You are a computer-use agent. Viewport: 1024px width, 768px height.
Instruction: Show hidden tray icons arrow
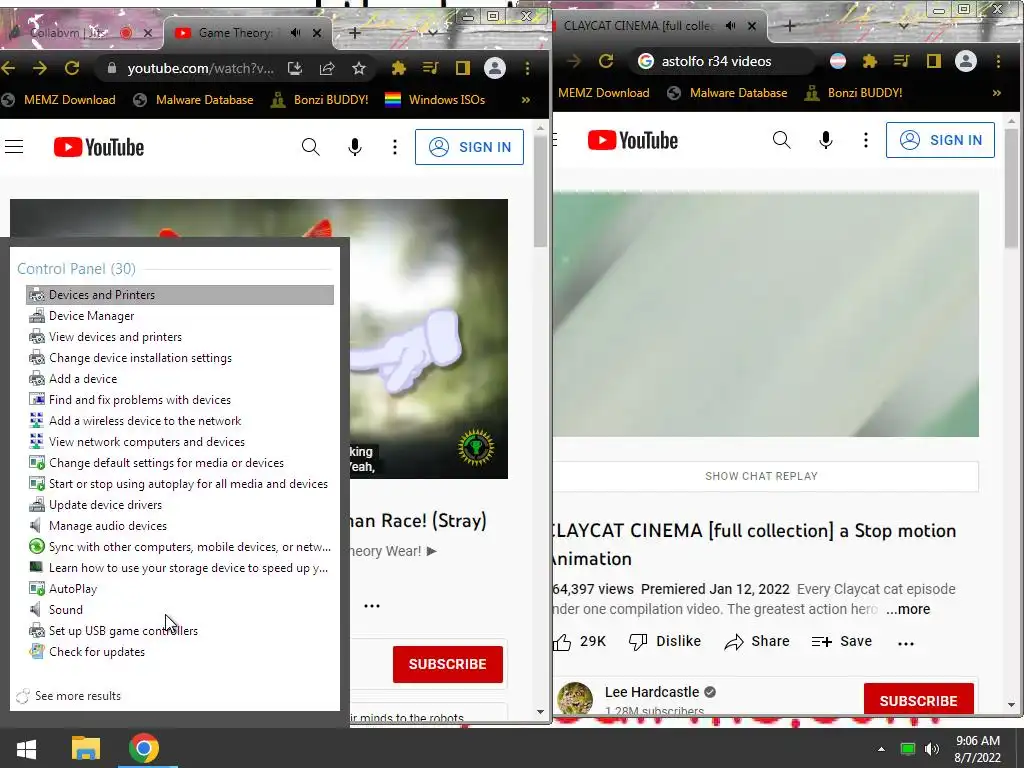pos(881,749)
